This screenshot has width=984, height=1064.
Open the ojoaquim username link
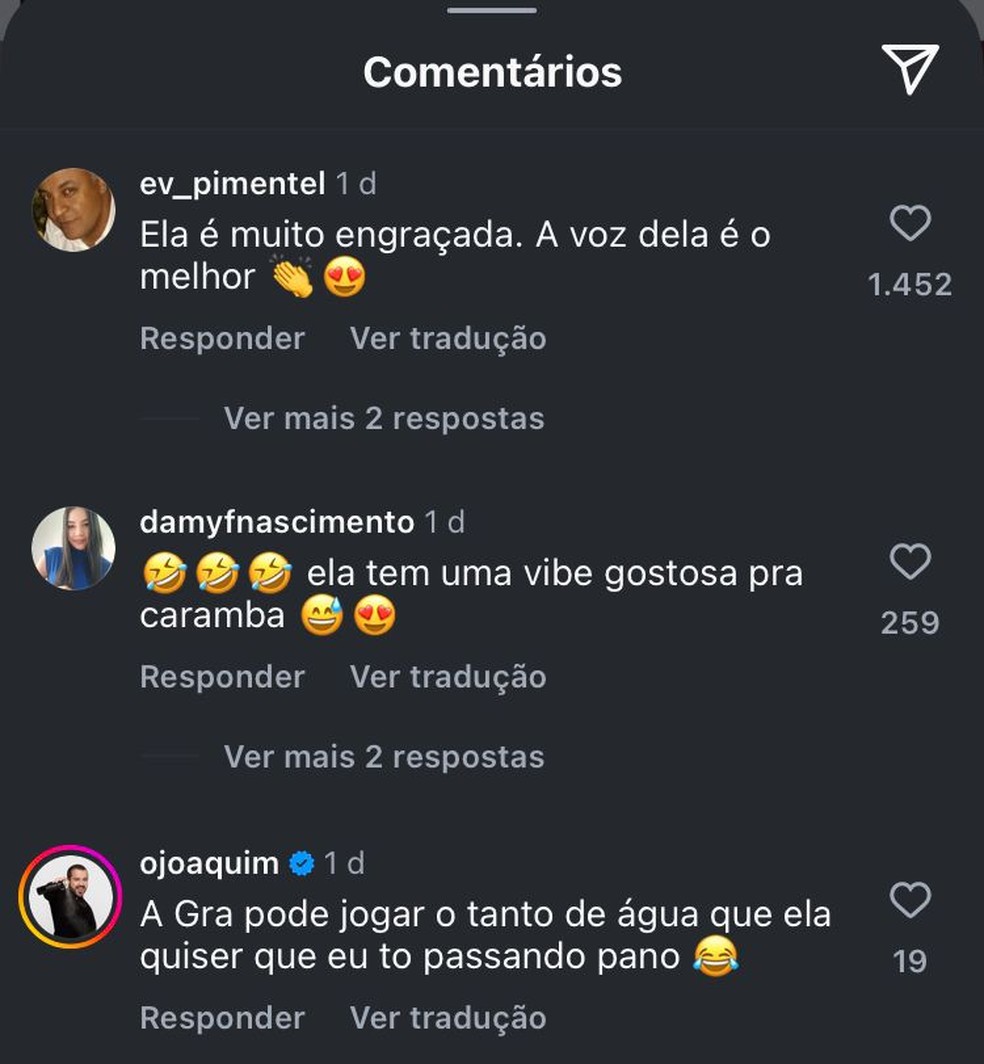click(209, 862)
